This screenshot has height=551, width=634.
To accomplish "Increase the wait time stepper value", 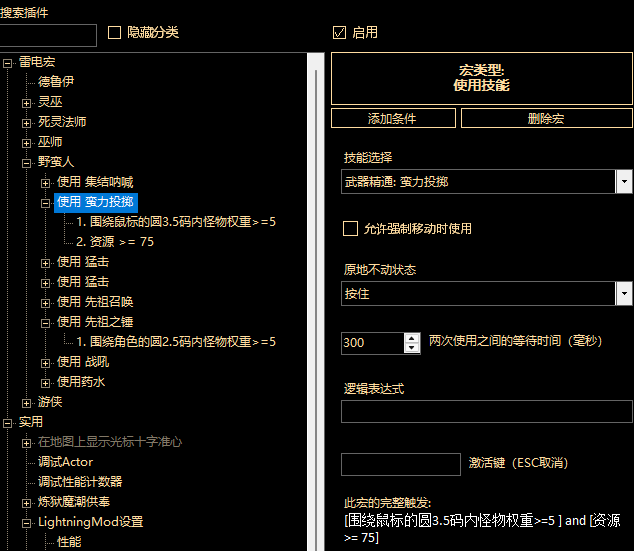I will (412, 337).
